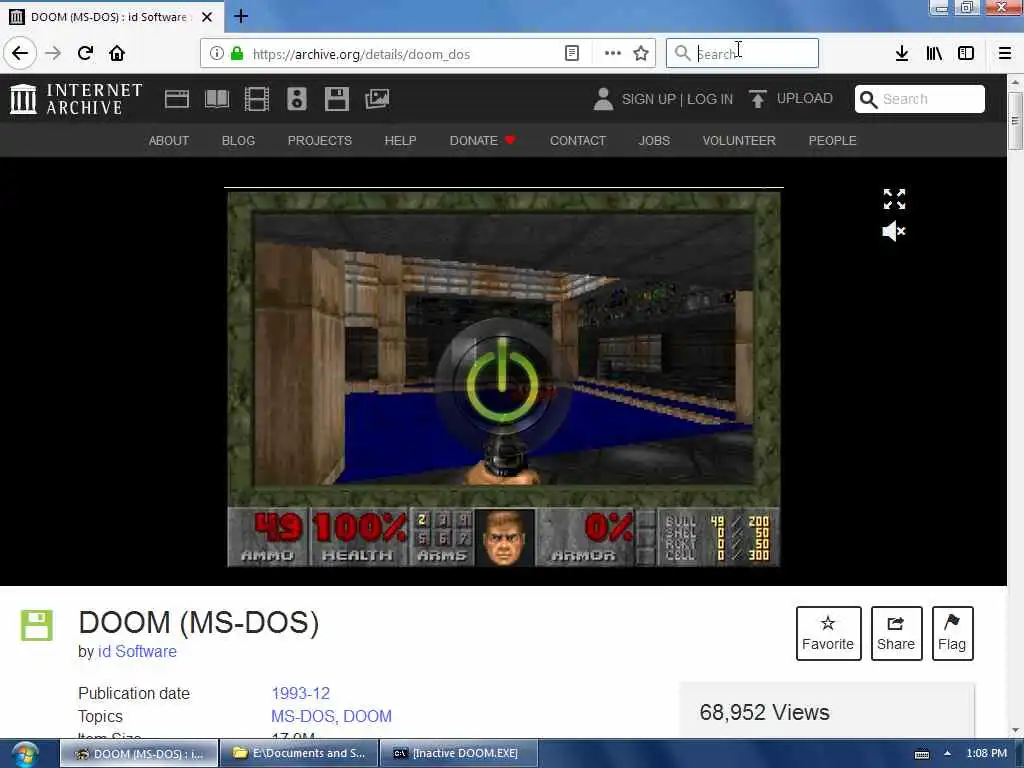1024x768 pixels.
Task: Toggle emulator sound mute icon
Action: [893, 231]
